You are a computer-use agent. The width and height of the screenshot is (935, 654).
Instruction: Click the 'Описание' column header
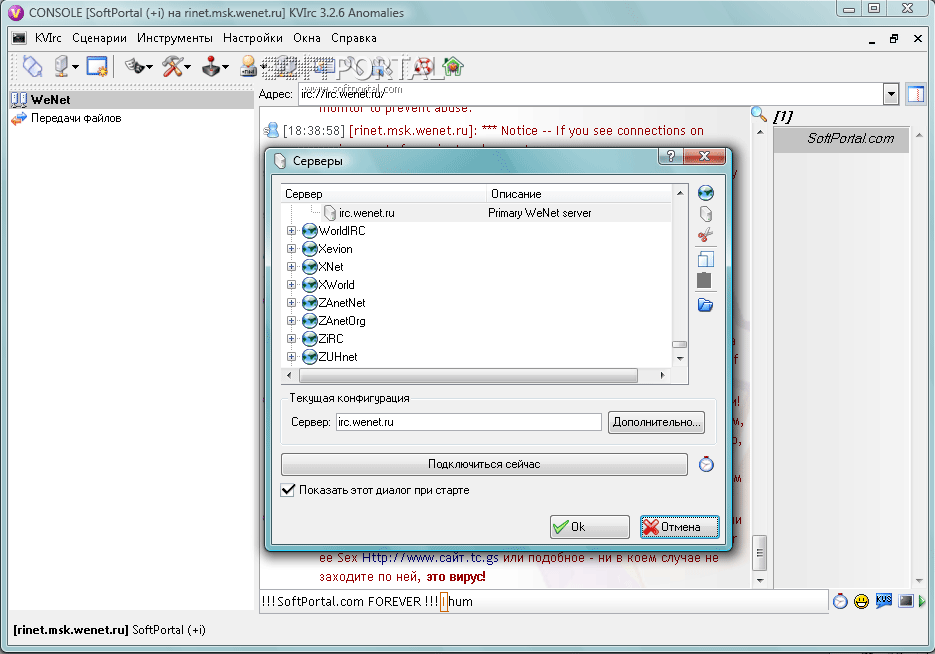point(578,194)
